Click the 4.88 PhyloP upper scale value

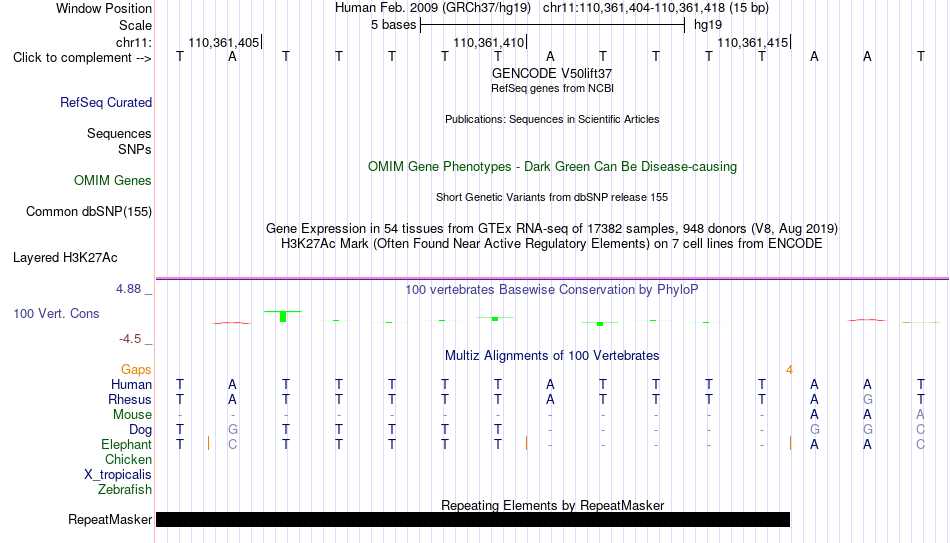tap(128, 289)
